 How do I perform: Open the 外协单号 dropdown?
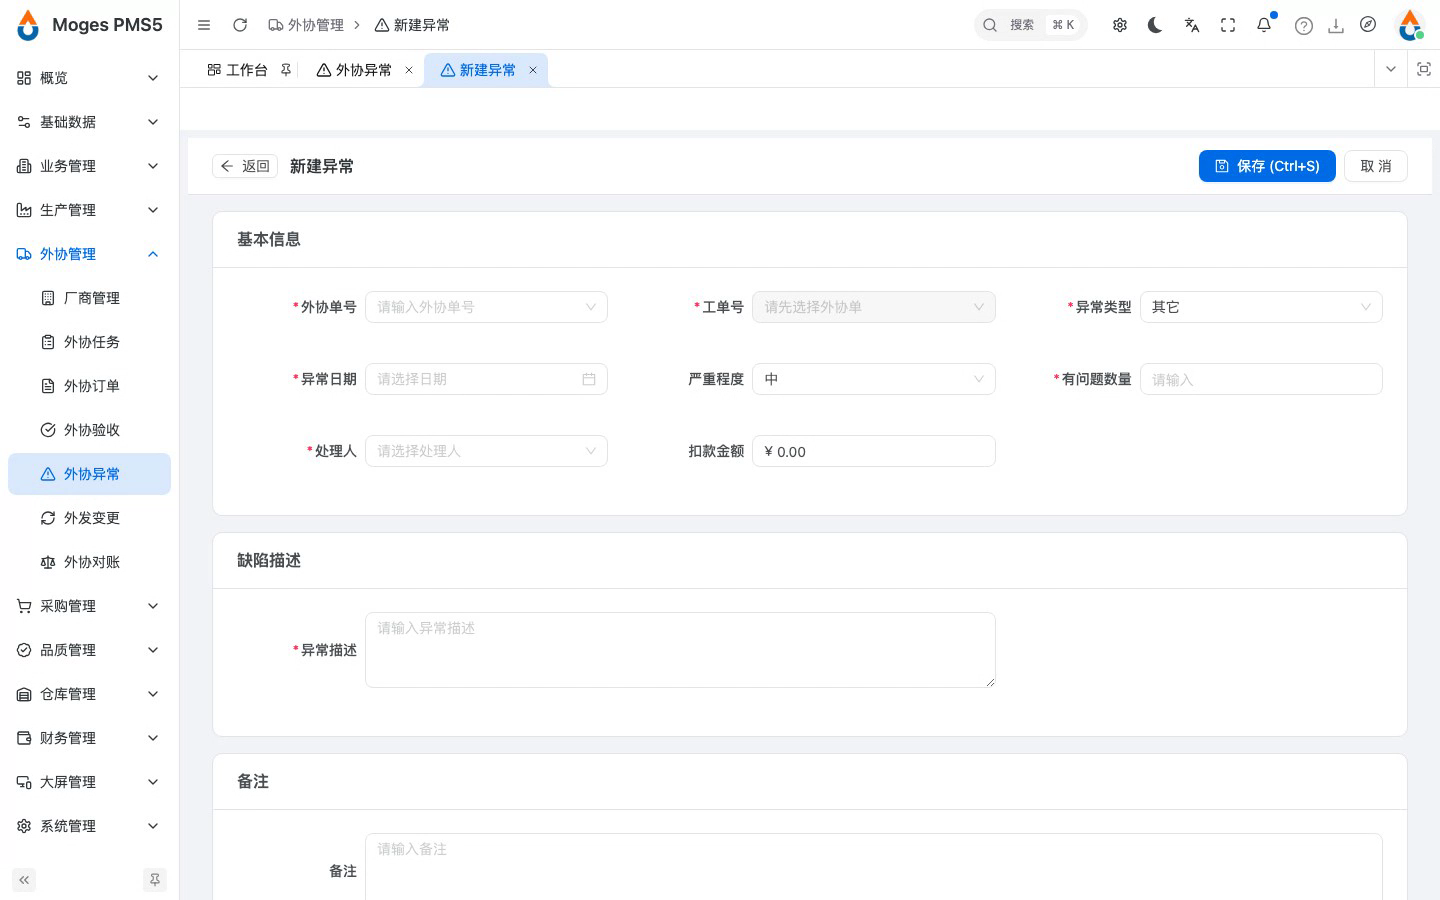coord(486,307)
